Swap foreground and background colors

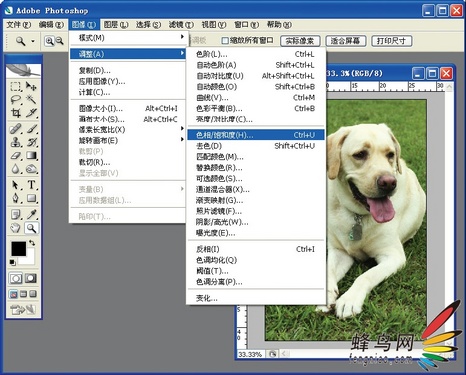coord(32,243)
